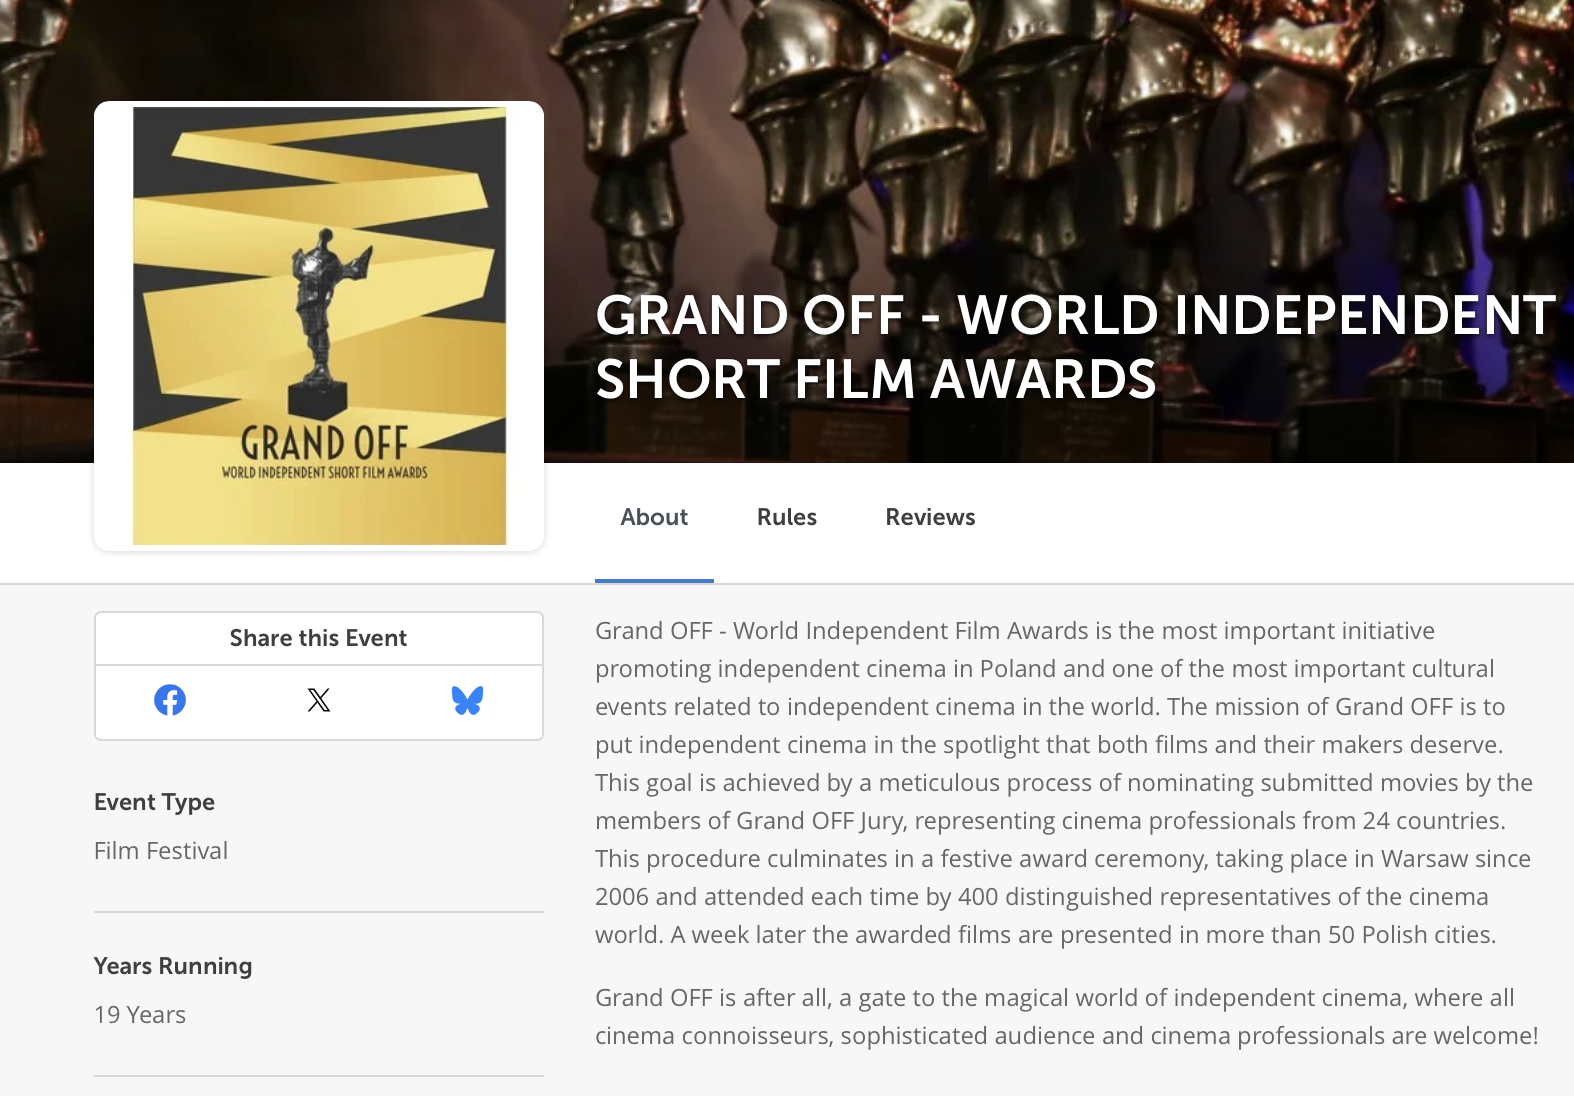Click the Years Running label

(173, 966)
